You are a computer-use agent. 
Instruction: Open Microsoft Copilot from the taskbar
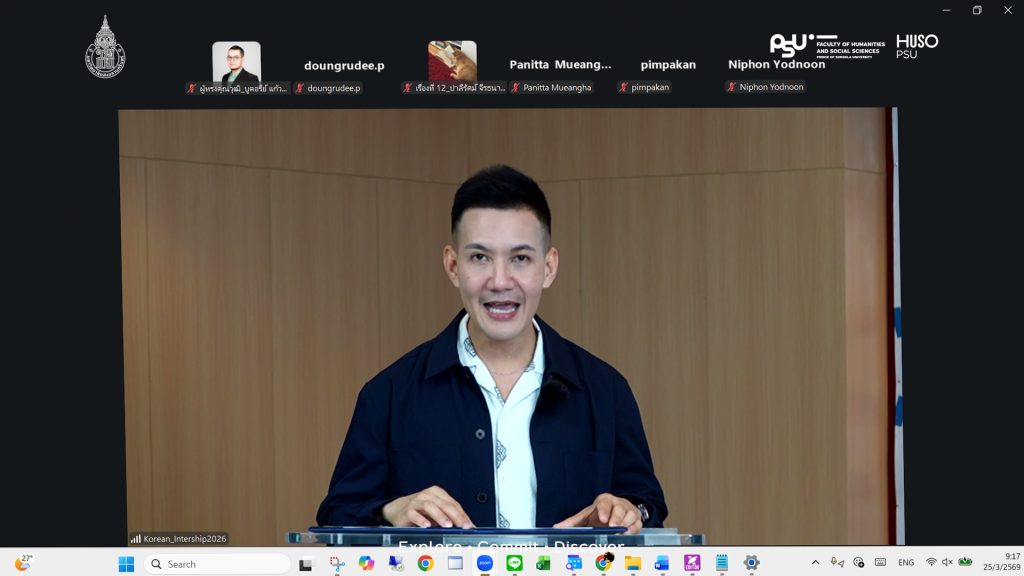click(x=367, y=563)
